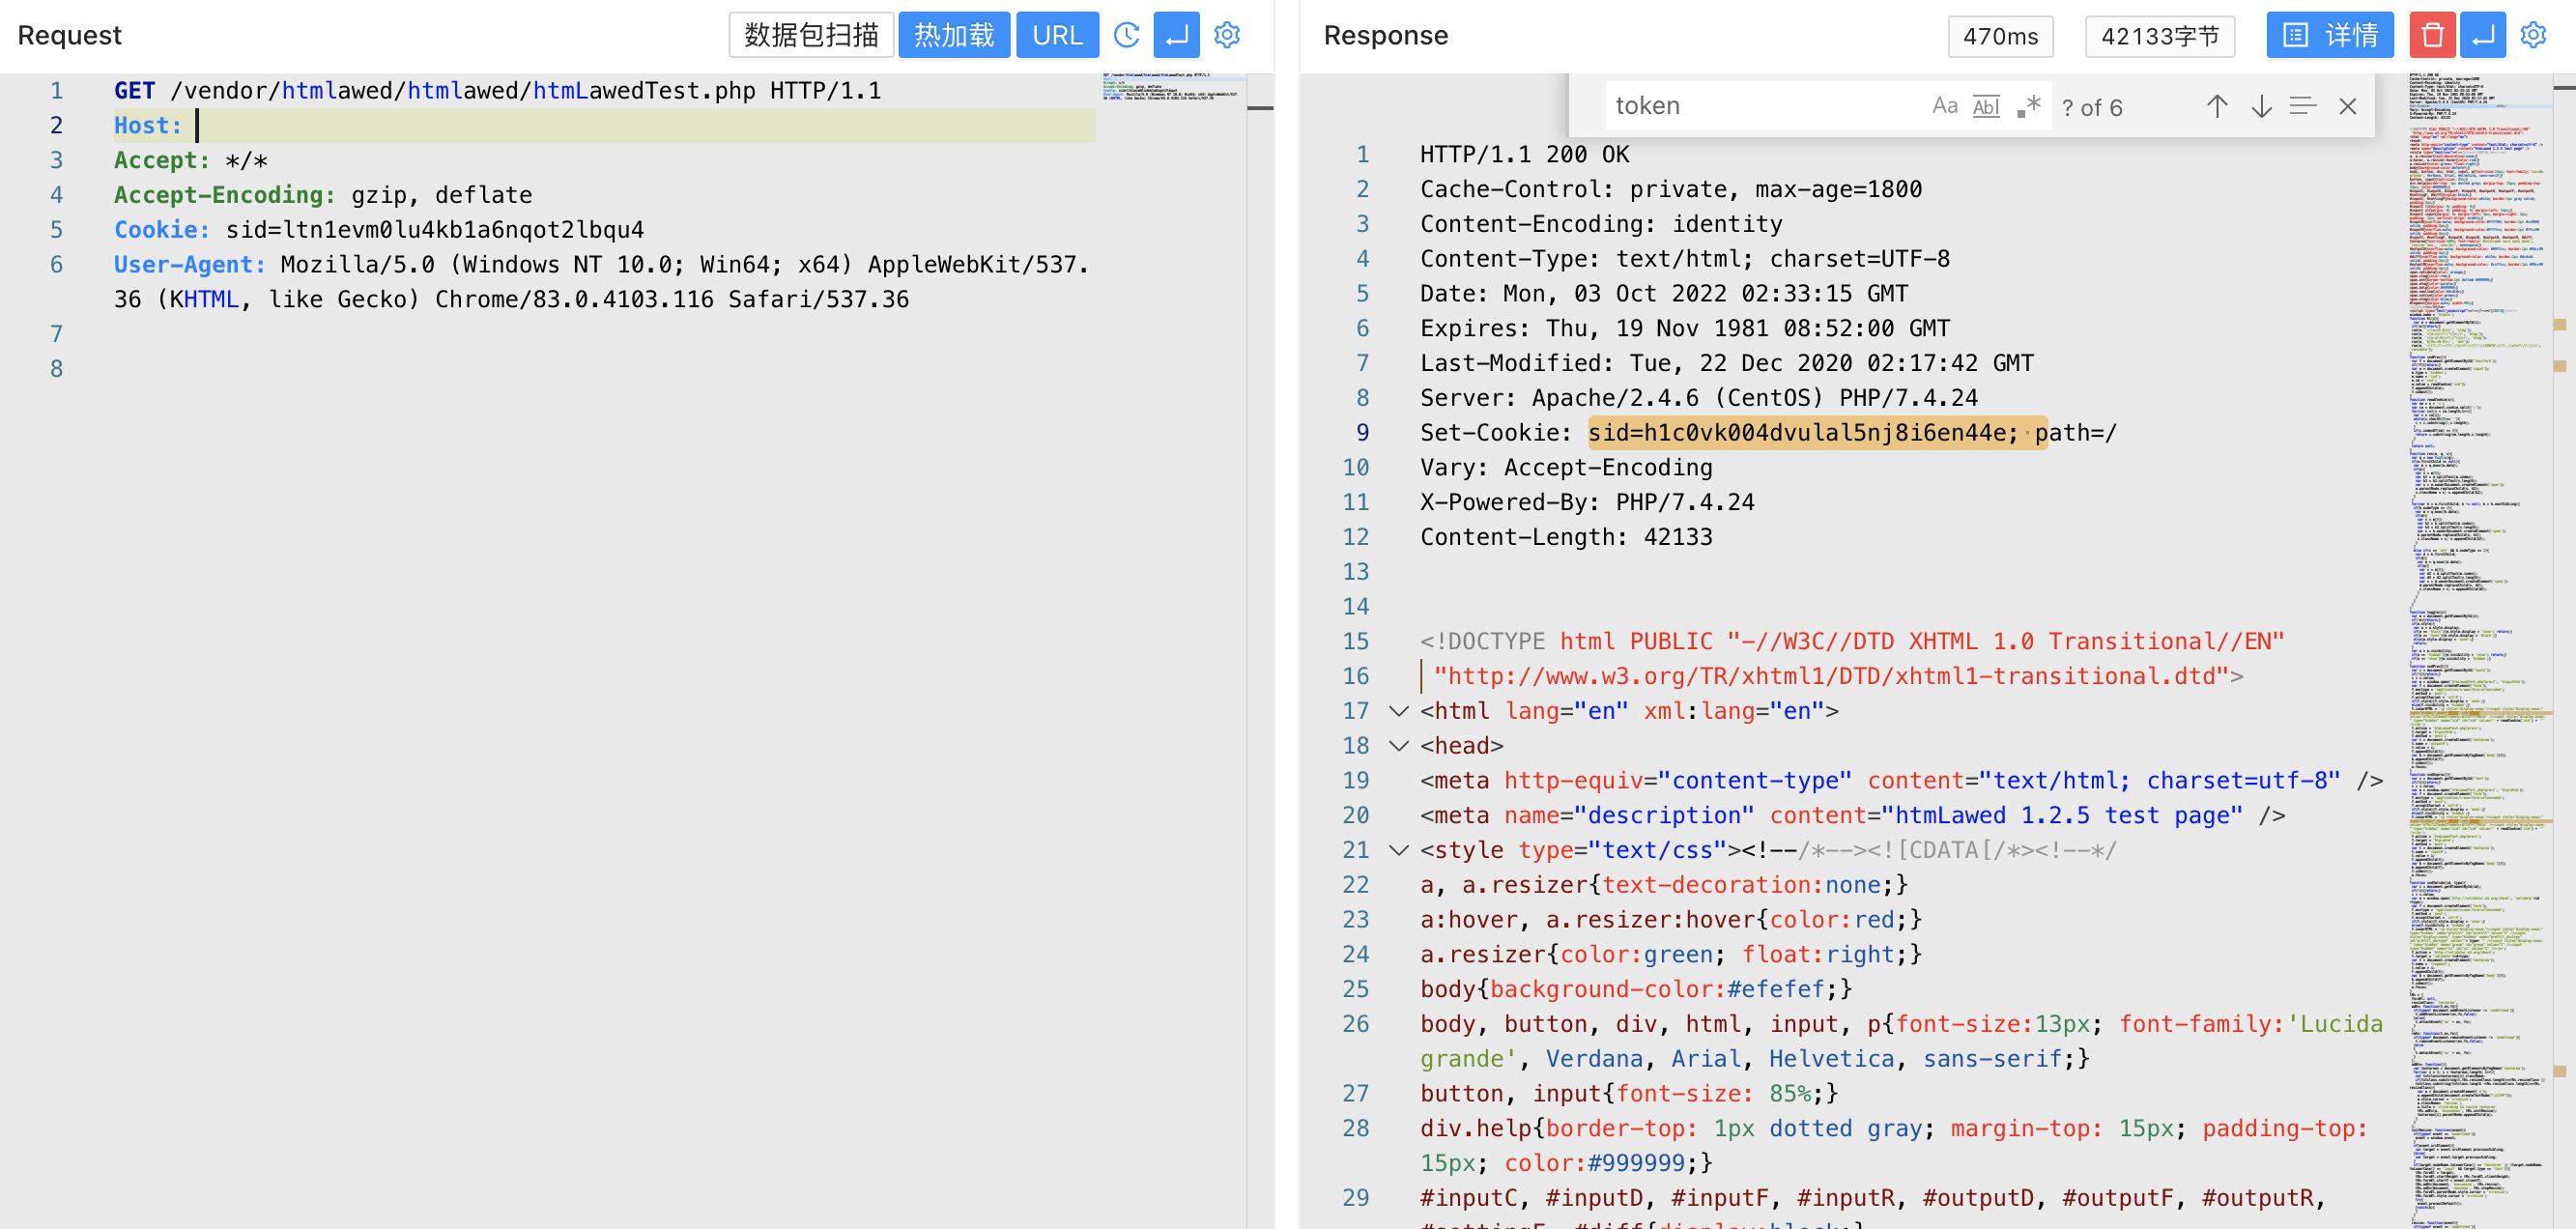Click the token search input field
The height and width of the screenshot is (1229, 2576).
(x=1760, y=106)
